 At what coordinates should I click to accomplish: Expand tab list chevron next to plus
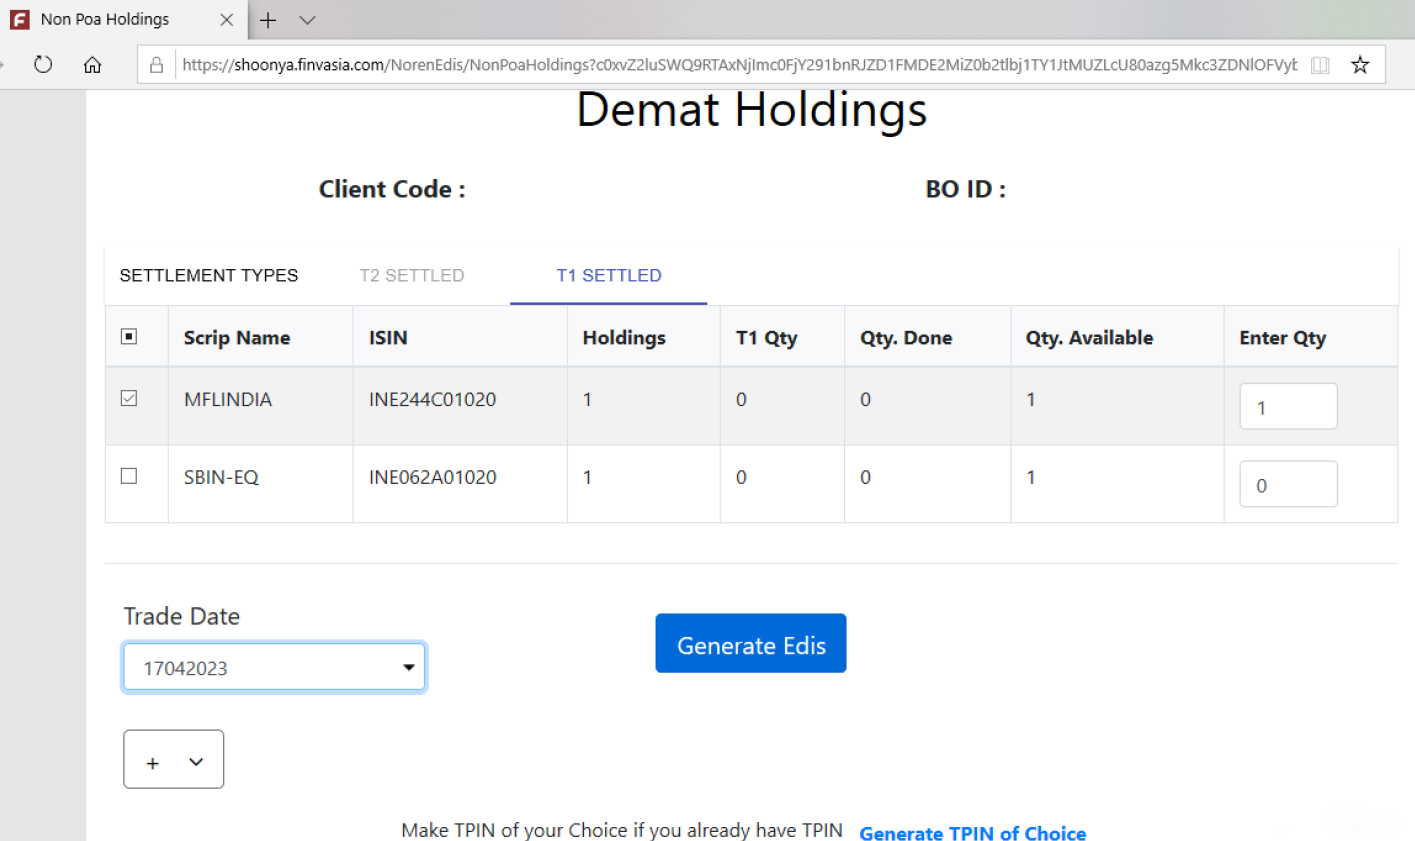pyautogui.click(x=307, y=20)
